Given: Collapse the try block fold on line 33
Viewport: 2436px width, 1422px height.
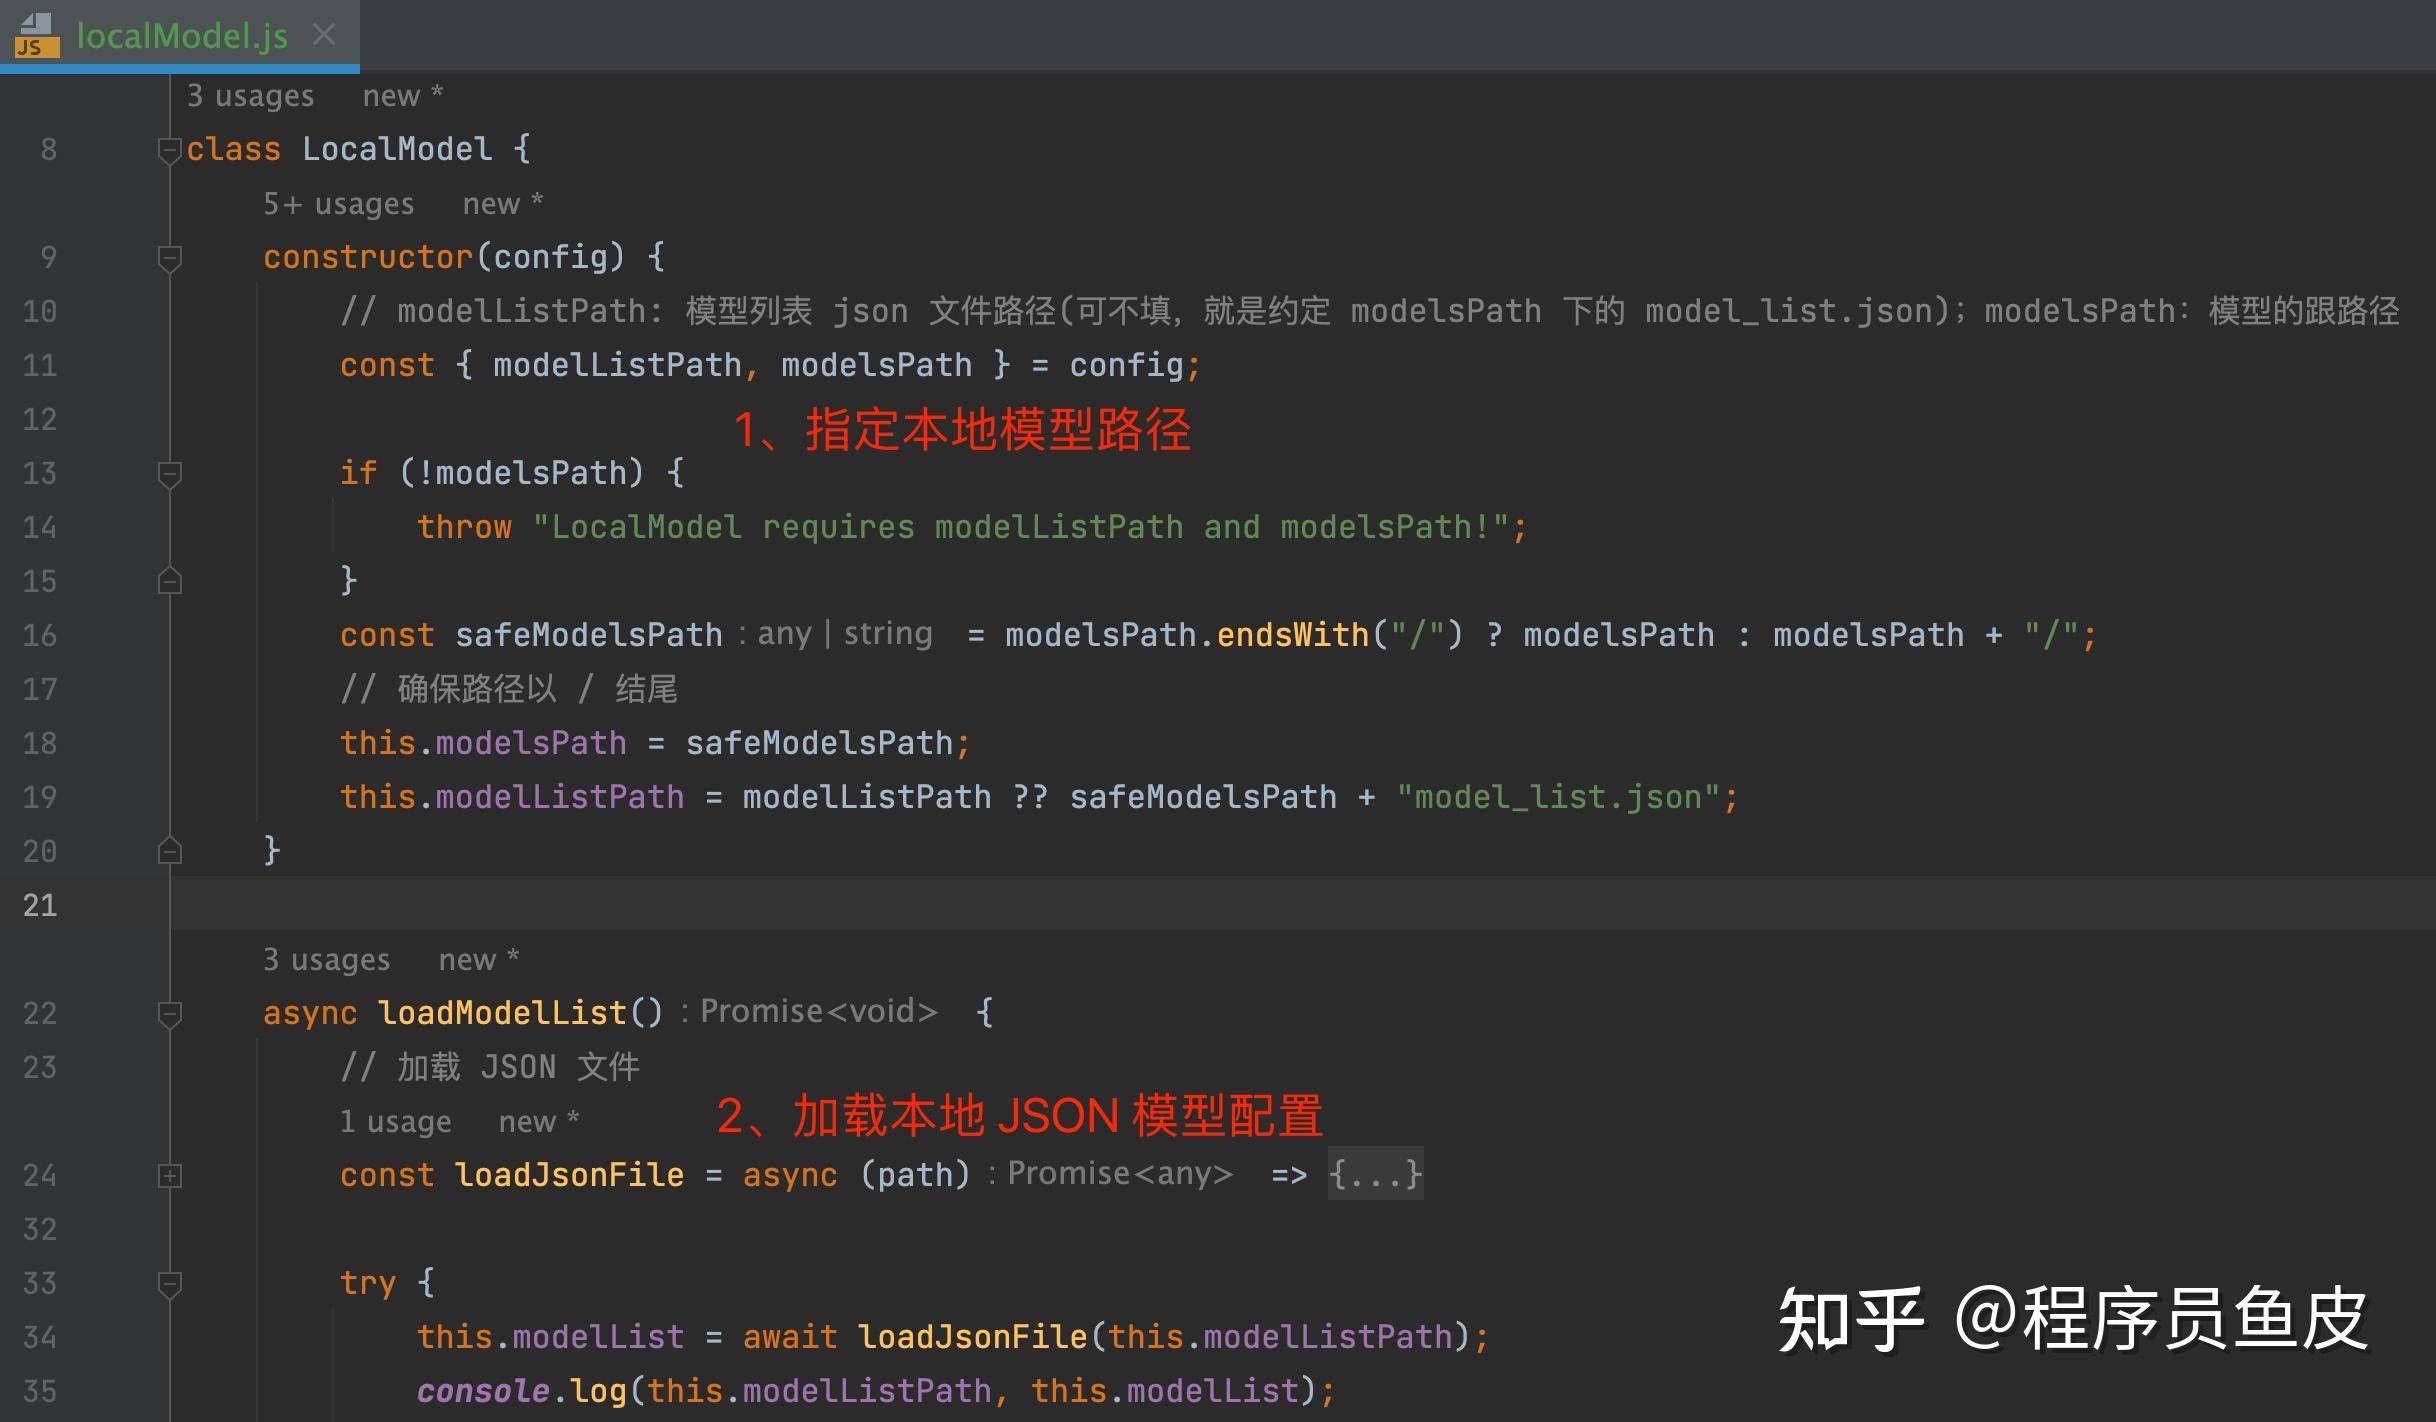Looking at the screenshot, I should (169, 1284).
